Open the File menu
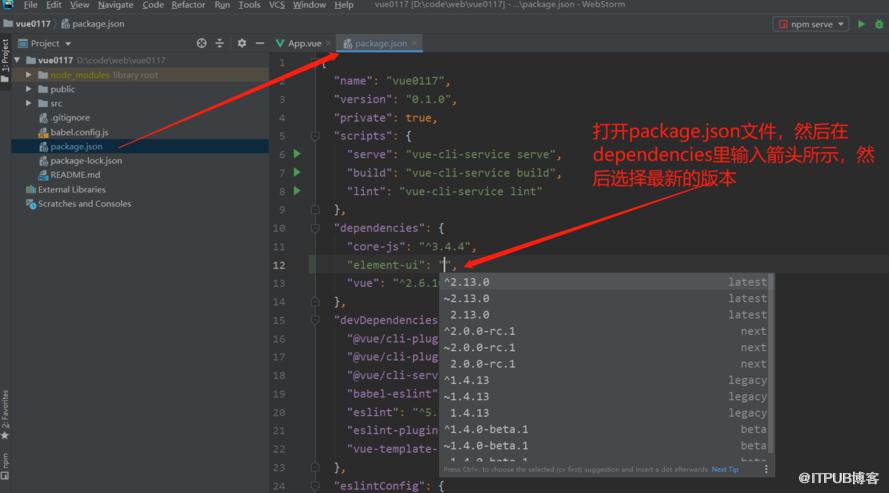 30,5
